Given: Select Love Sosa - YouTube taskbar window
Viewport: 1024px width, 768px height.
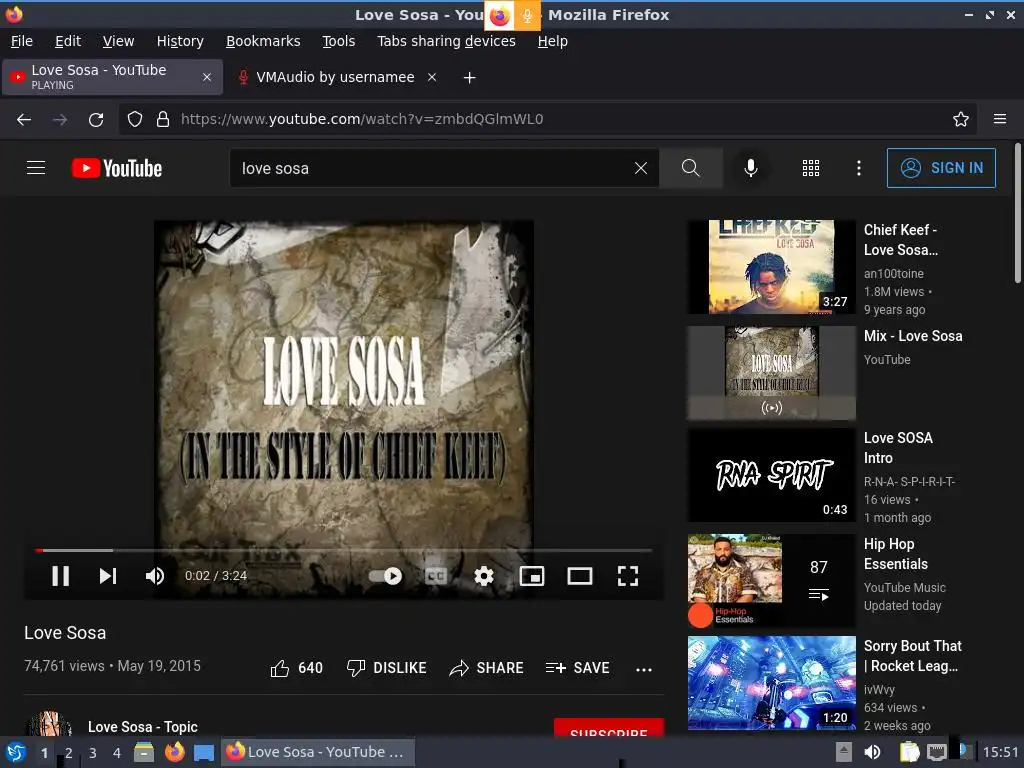Looking at the screenshot, I should (x=317, y=752).
